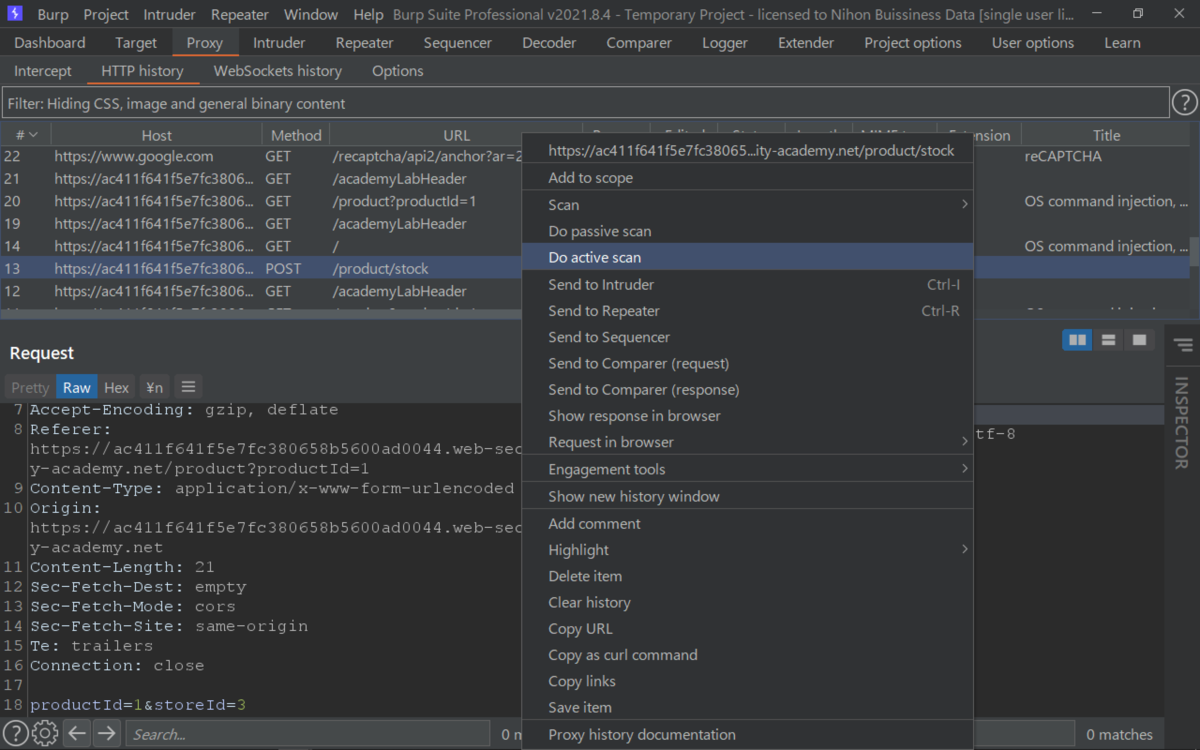The width and height of the screenshot is (1200, 750).
Task: Choose Clear history
Action: [748, 602]
